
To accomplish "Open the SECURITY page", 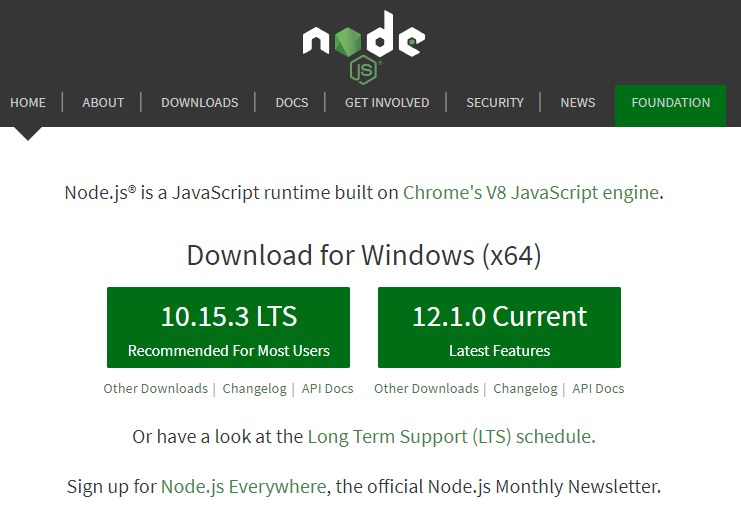I will click(x=495, y=102).
